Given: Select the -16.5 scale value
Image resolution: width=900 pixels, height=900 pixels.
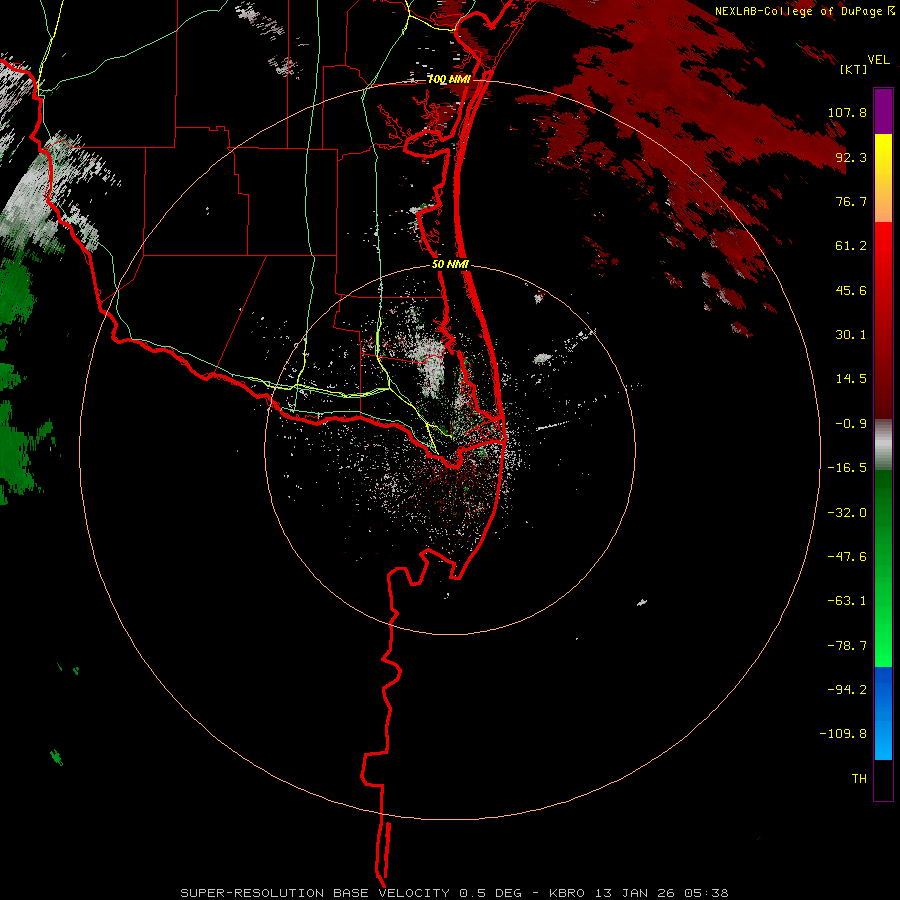Looking at the screenshot, I should click(847, 468).
